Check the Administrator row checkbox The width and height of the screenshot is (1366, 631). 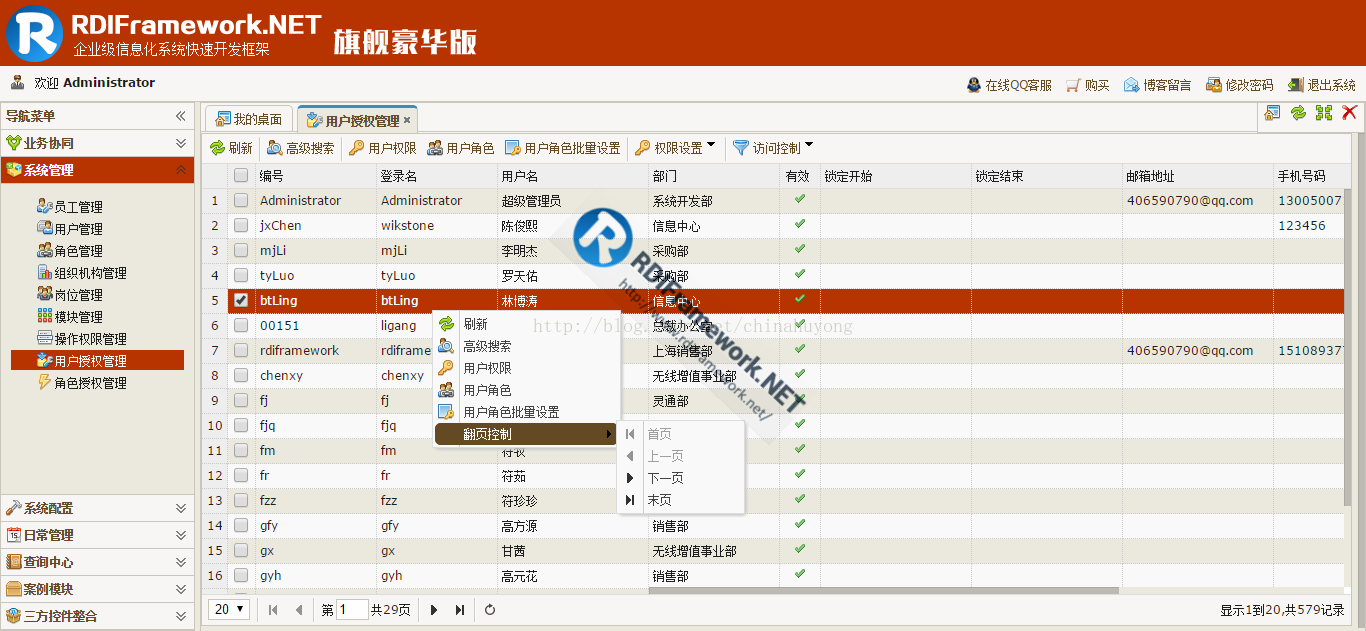[x=241, y=200]
